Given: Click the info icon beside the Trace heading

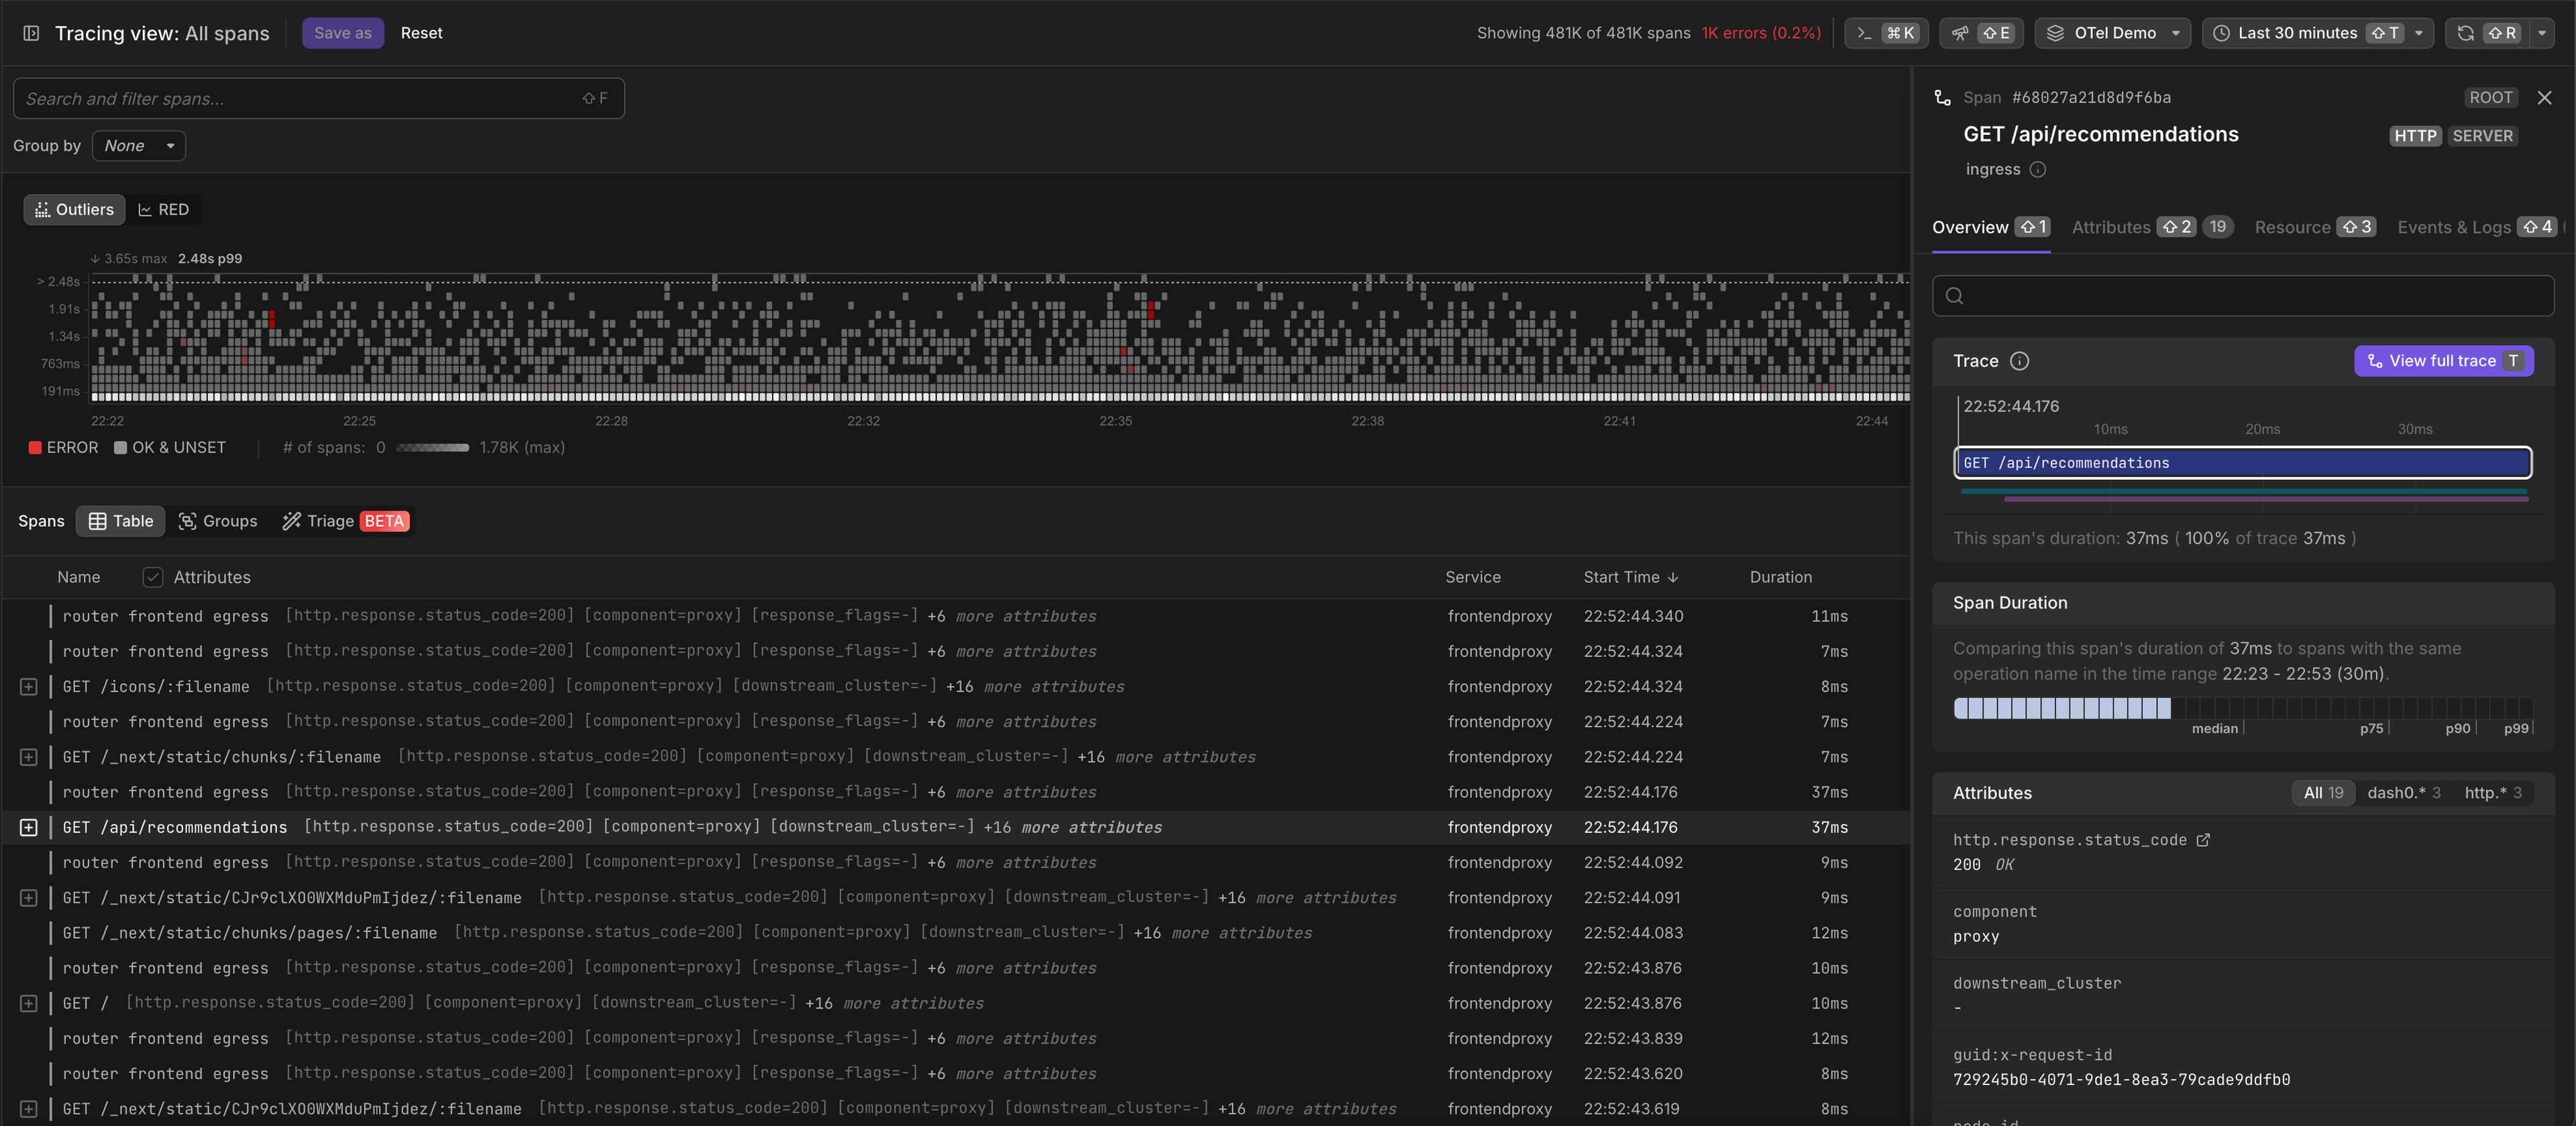Looking at the screenshot, I should click(x=2019, y=361).
